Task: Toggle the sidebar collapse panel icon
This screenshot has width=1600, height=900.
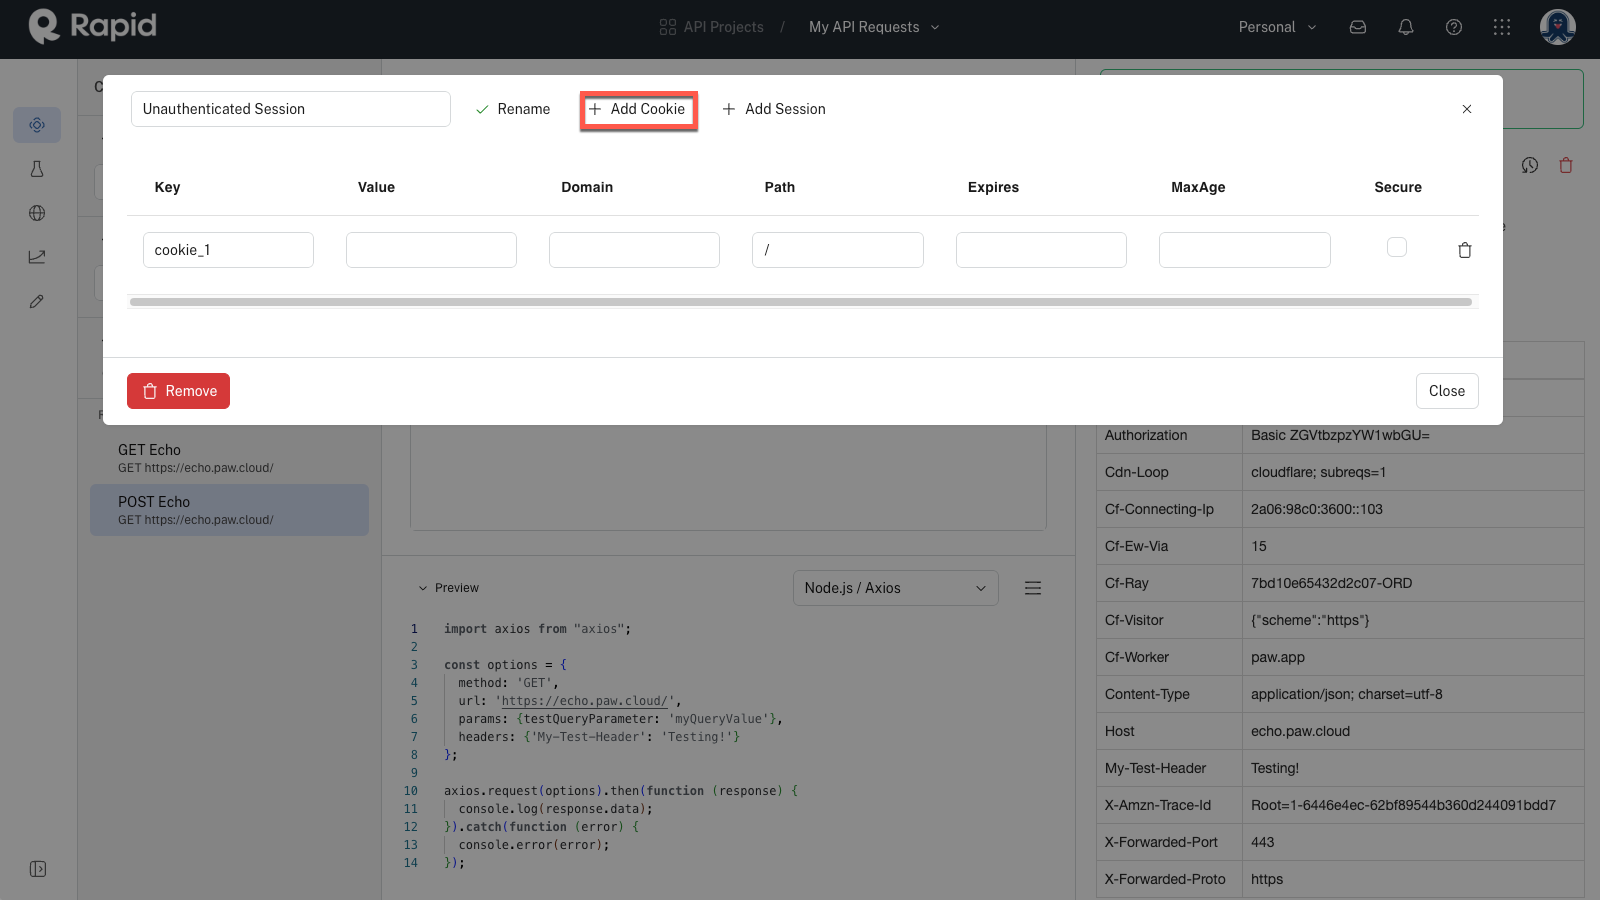Action: click(38, 869)
